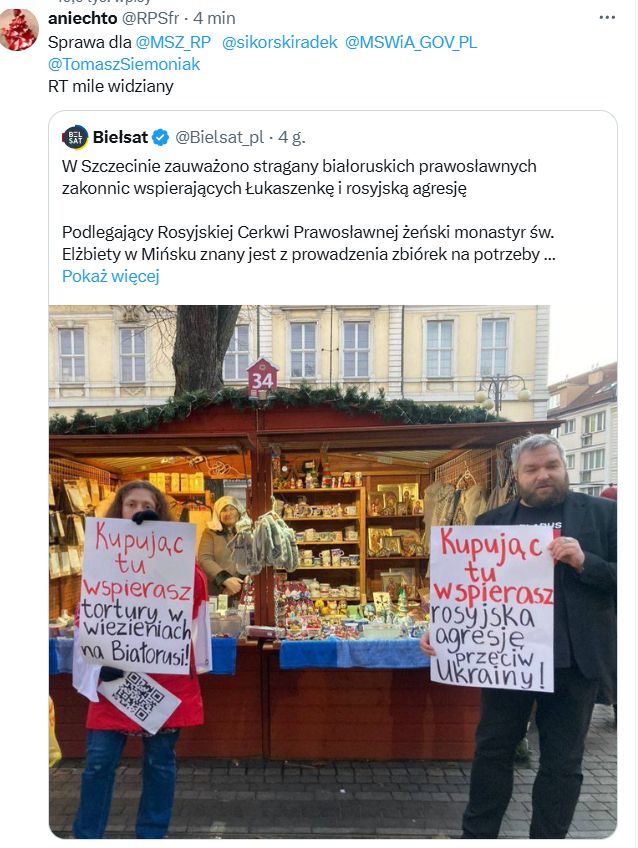Click Bielsat's blue verified badge
Screen dimensions: 638x848
tap(161, 137)
